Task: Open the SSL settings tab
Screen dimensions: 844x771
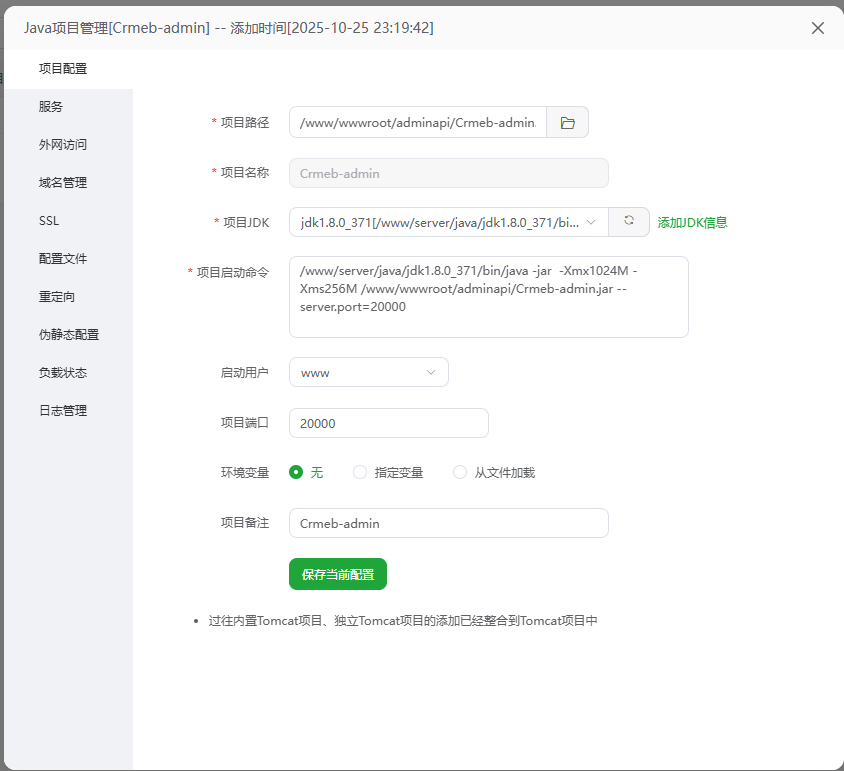Action: point(49,220)
